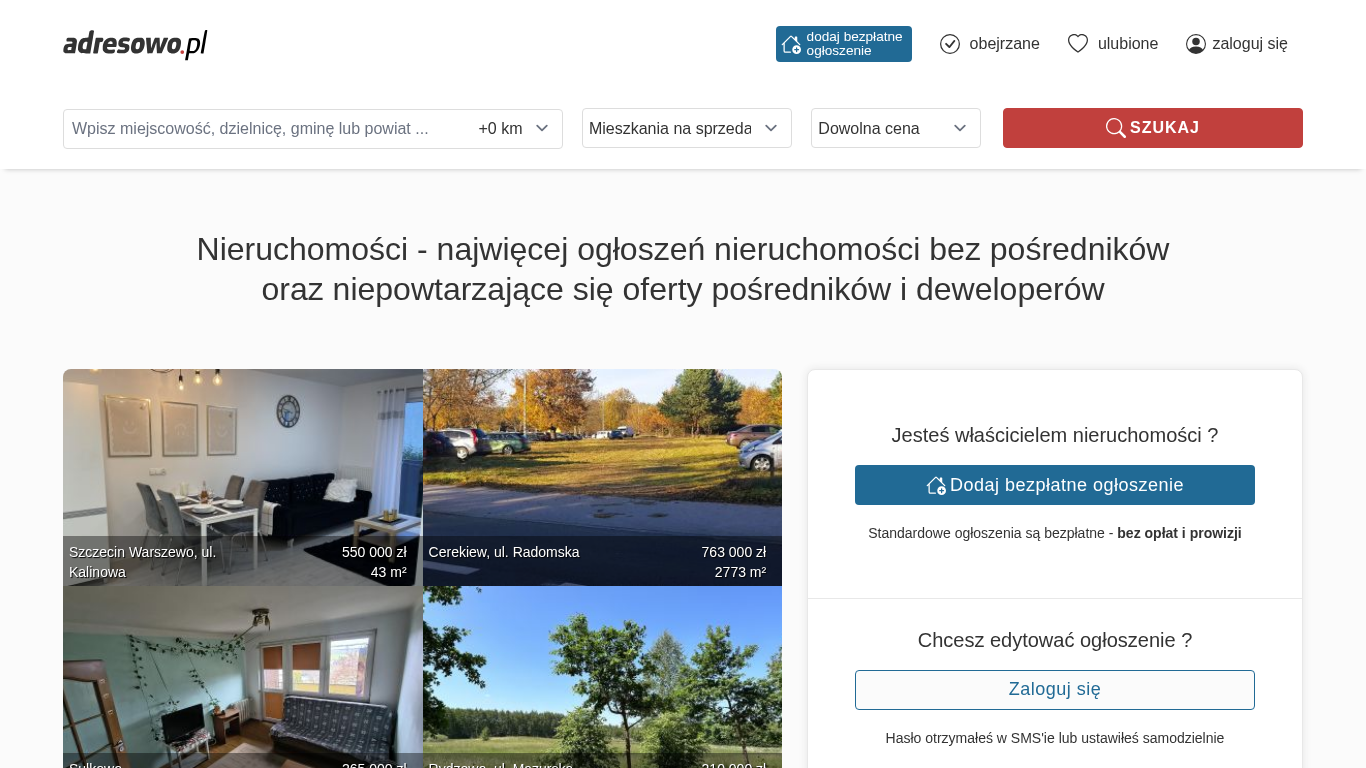Click the checkmark circle icon beside obejrzane
Viewport: 1366px width, 768px height.
(950, 44)
